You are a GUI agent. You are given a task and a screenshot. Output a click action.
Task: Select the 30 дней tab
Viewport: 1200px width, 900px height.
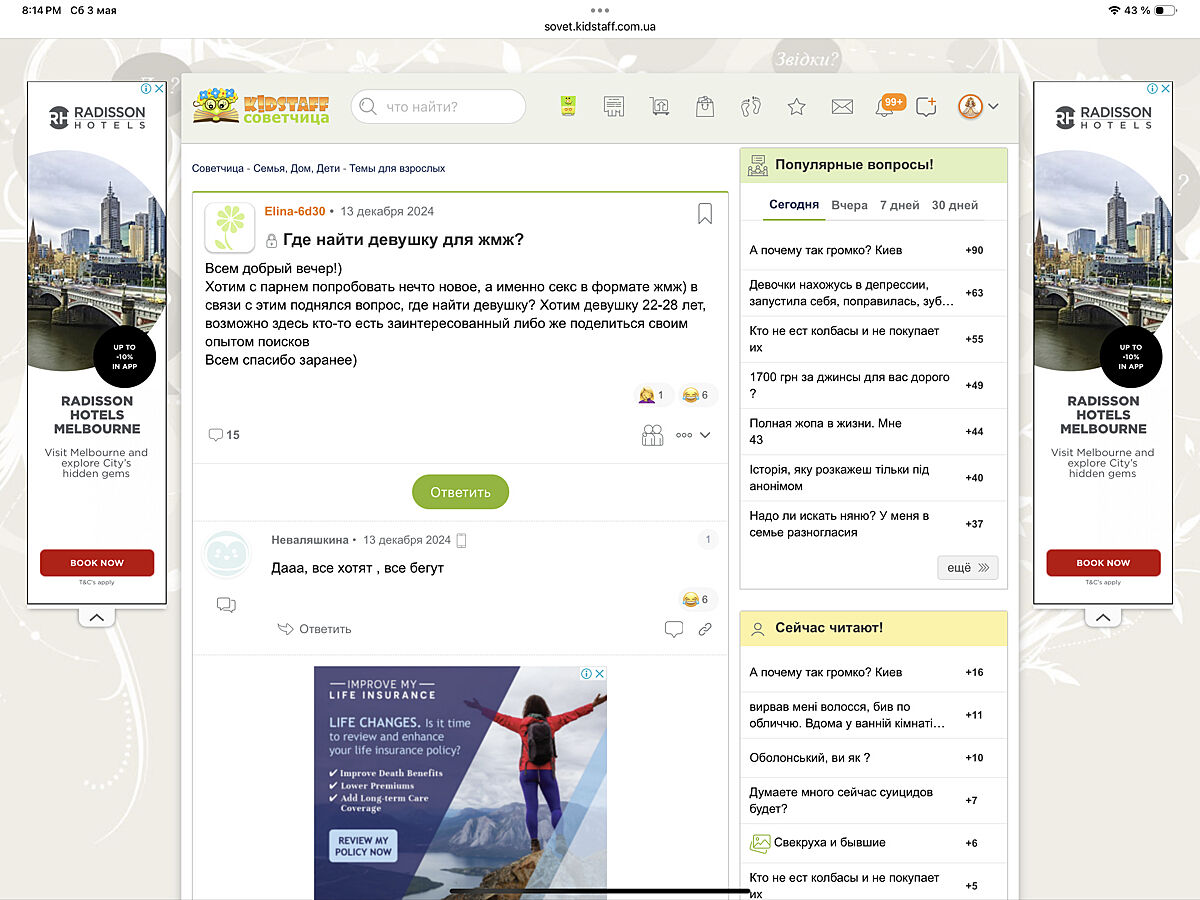(x=954, y=205)
